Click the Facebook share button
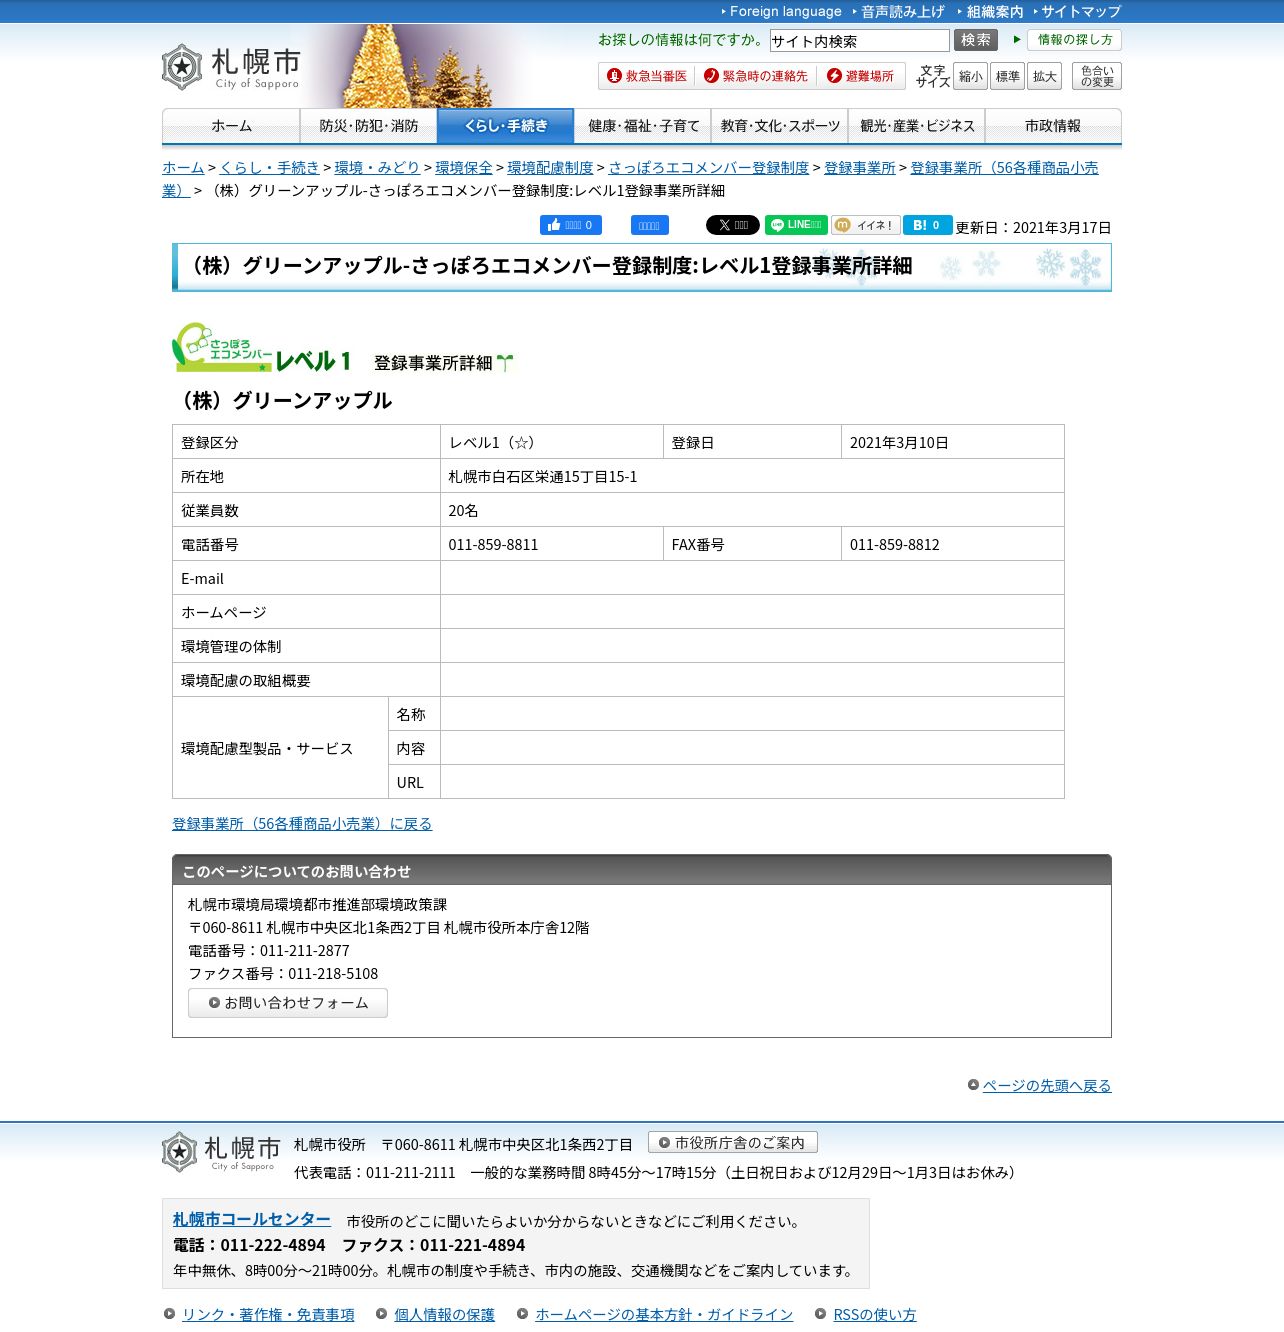This screenshot has height=1332, width=1284. coord(649,225)
